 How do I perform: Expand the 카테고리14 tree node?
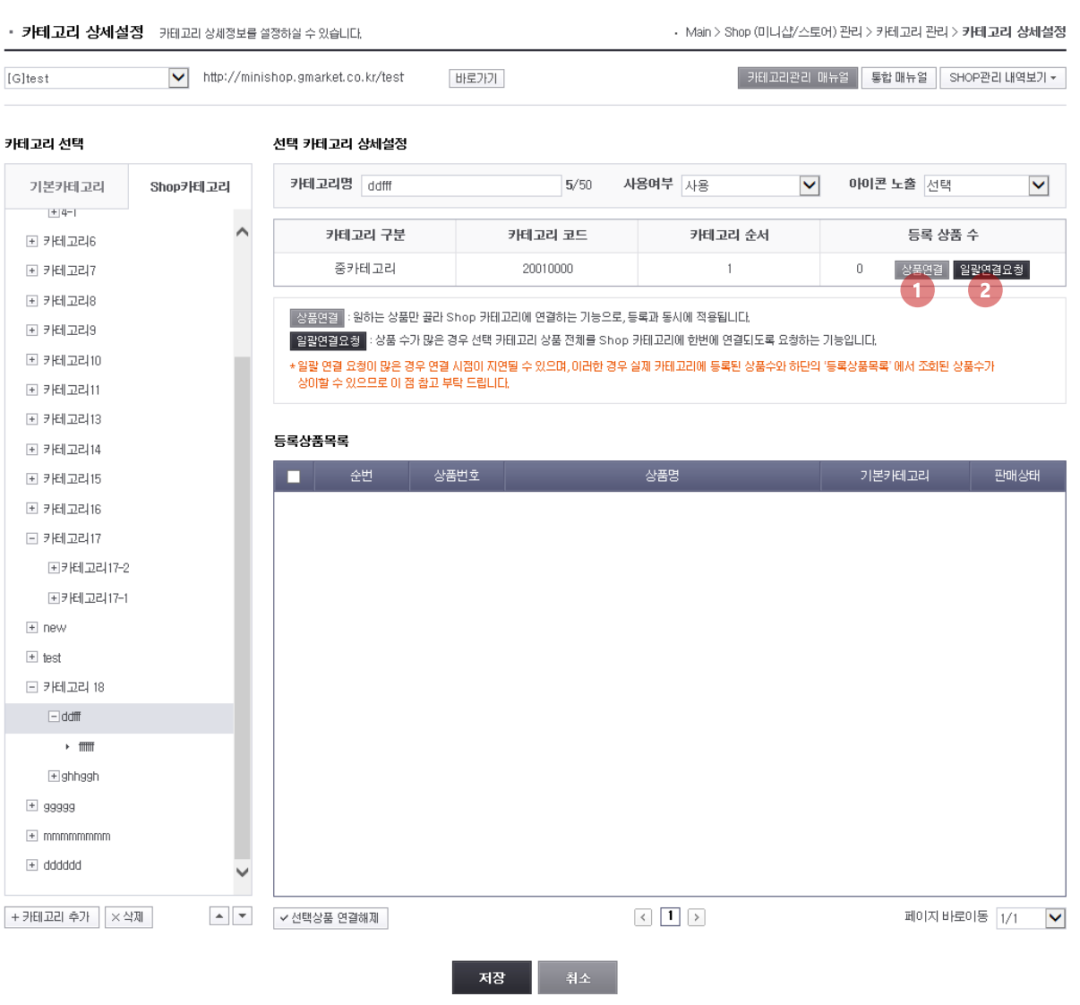32,450
